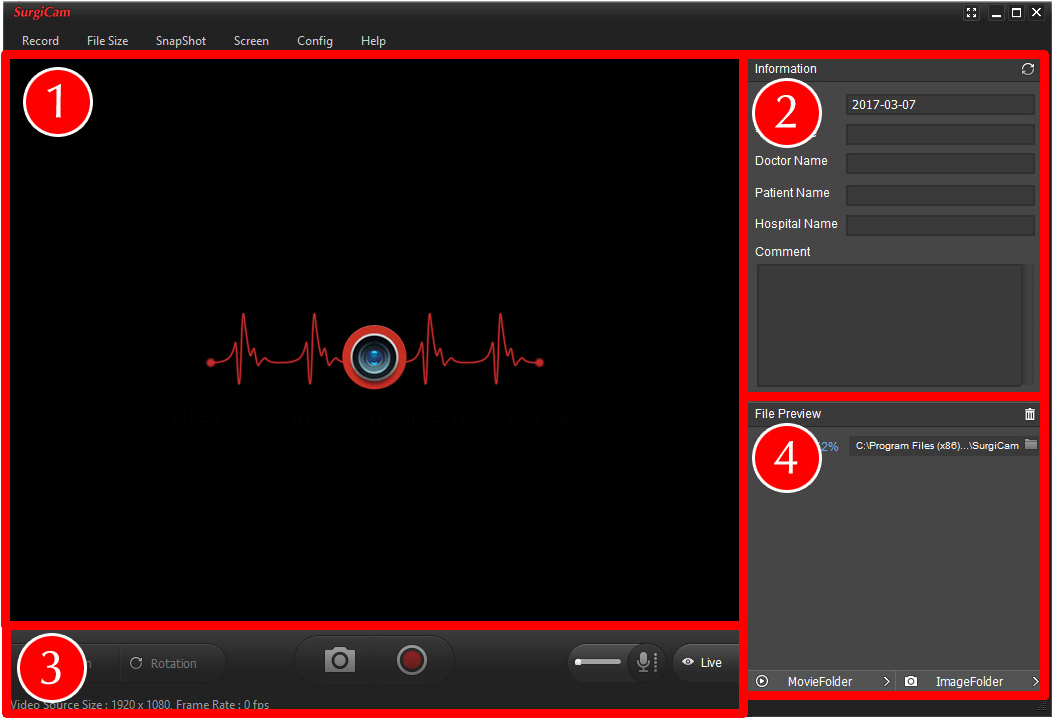Open the MovieFolder
This screenshot has height=720, width=1052.
(823, 682)
